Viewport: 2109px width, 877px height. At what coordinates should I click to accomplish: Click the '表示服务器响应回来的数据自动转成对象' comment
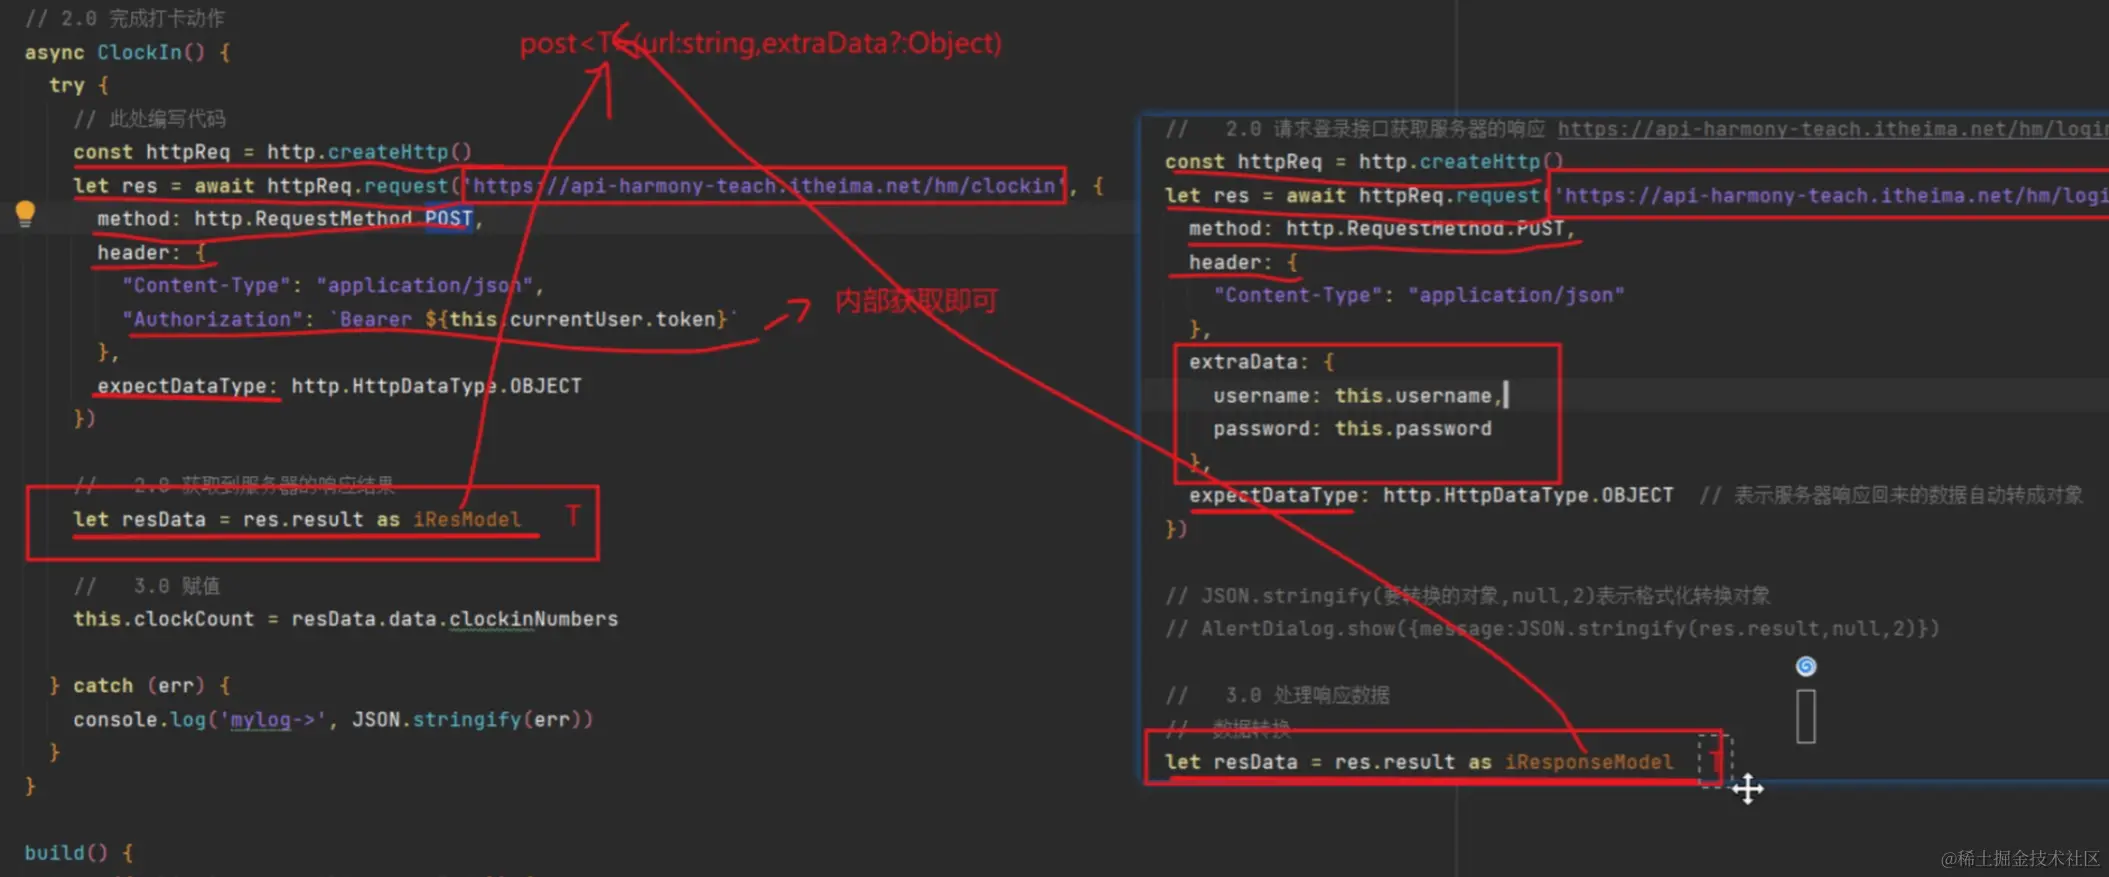[x=1891, y=495]
